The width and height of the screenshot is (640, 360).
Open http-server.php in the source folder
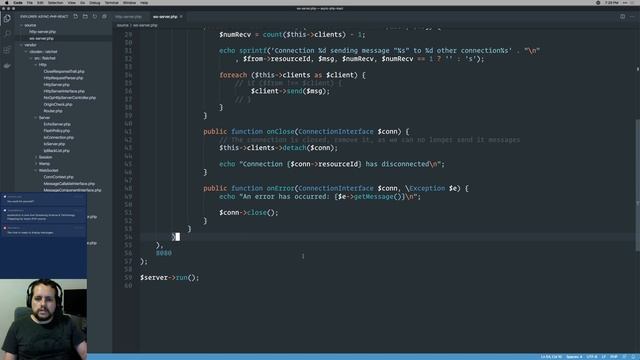42,32
